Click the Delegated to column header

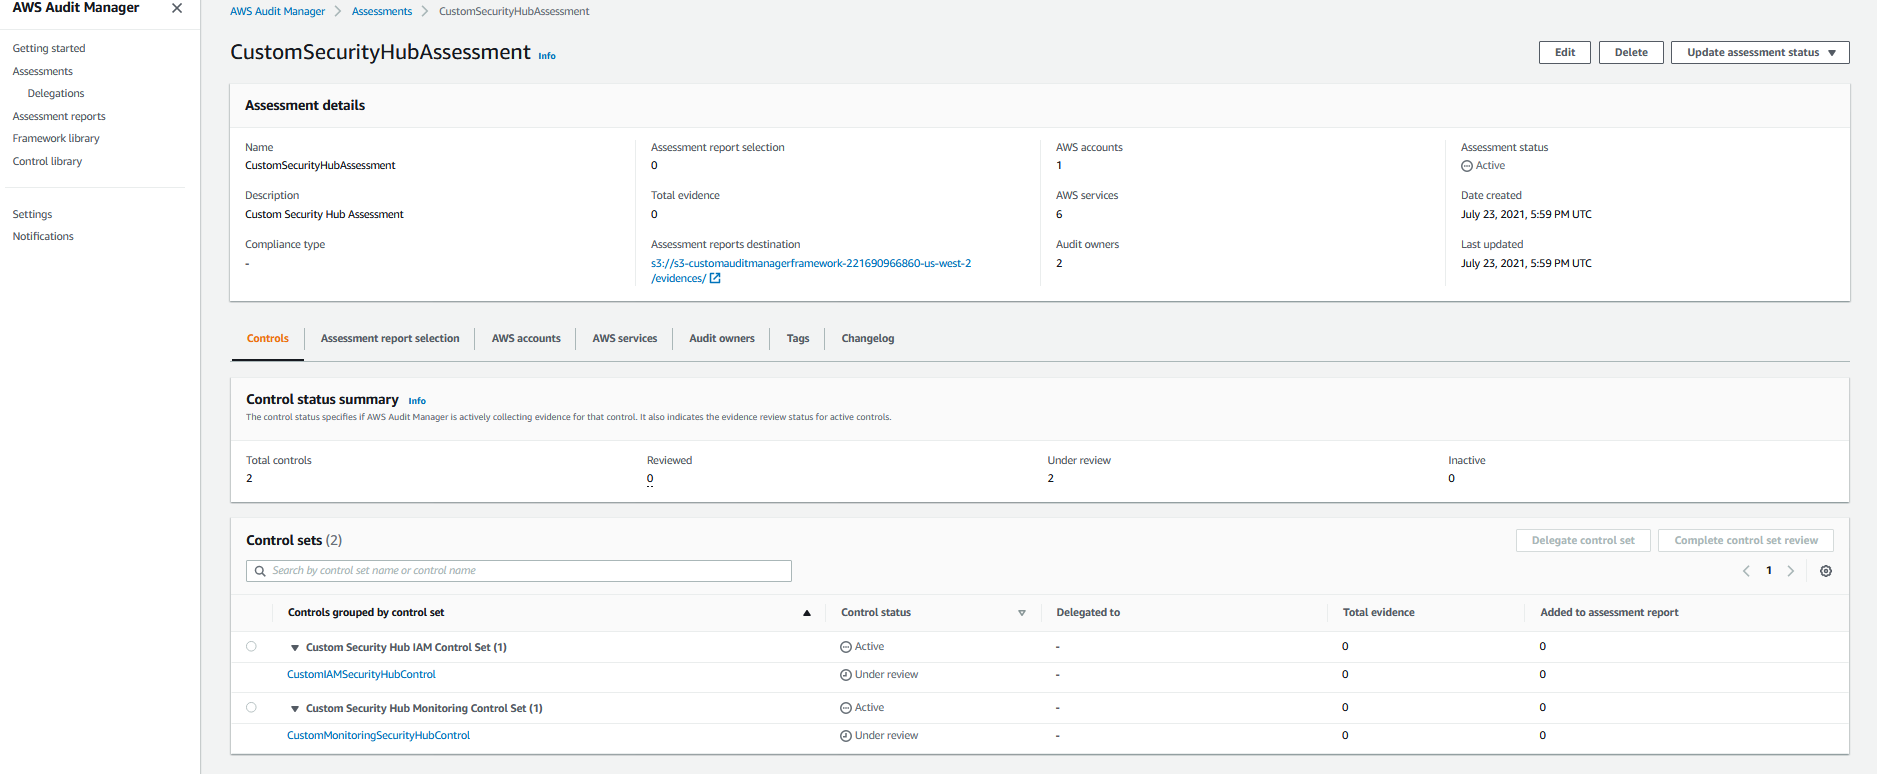(x=1088, y=613)
